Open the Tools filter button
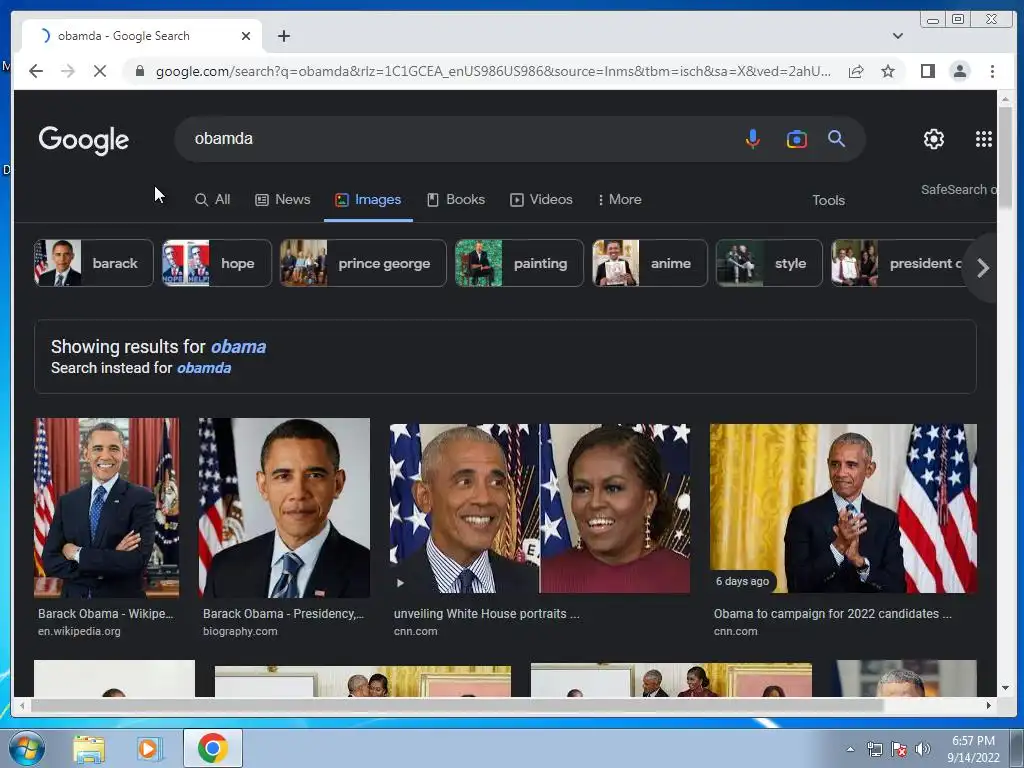1024x768 pixels. pos(828,200)
